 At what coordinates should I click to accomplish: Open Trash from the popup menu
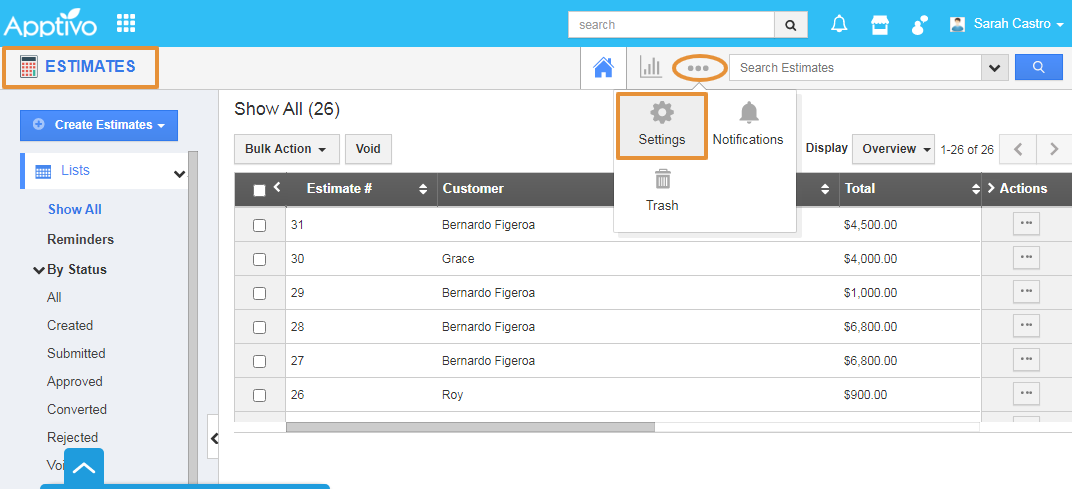[661, 191]
